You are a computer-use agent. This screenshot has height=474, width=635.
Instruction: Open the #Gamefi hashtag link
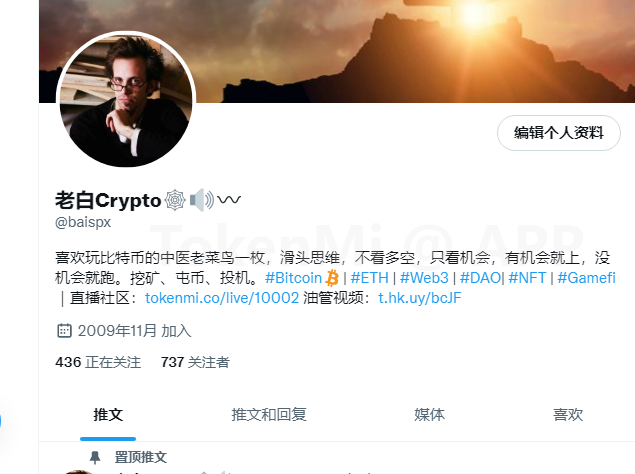click(x=586, y=278)
